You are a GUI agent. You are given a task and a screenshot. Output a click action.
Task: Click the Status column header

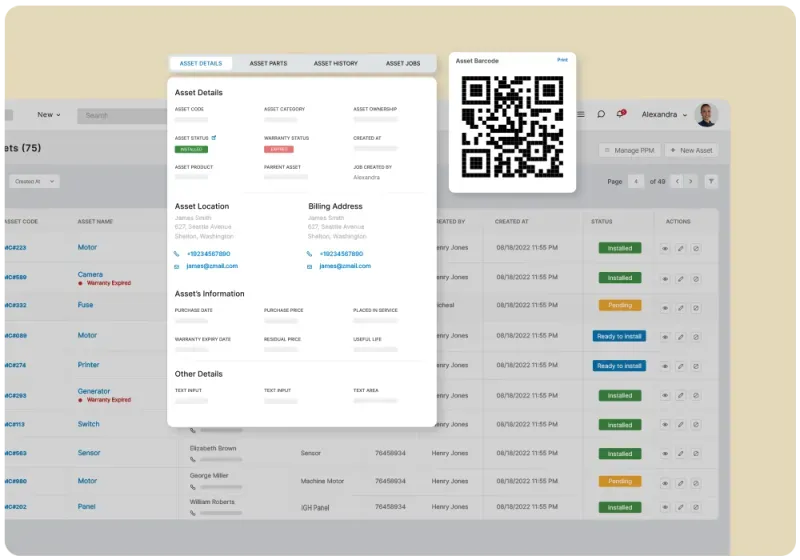click(602, 221)
